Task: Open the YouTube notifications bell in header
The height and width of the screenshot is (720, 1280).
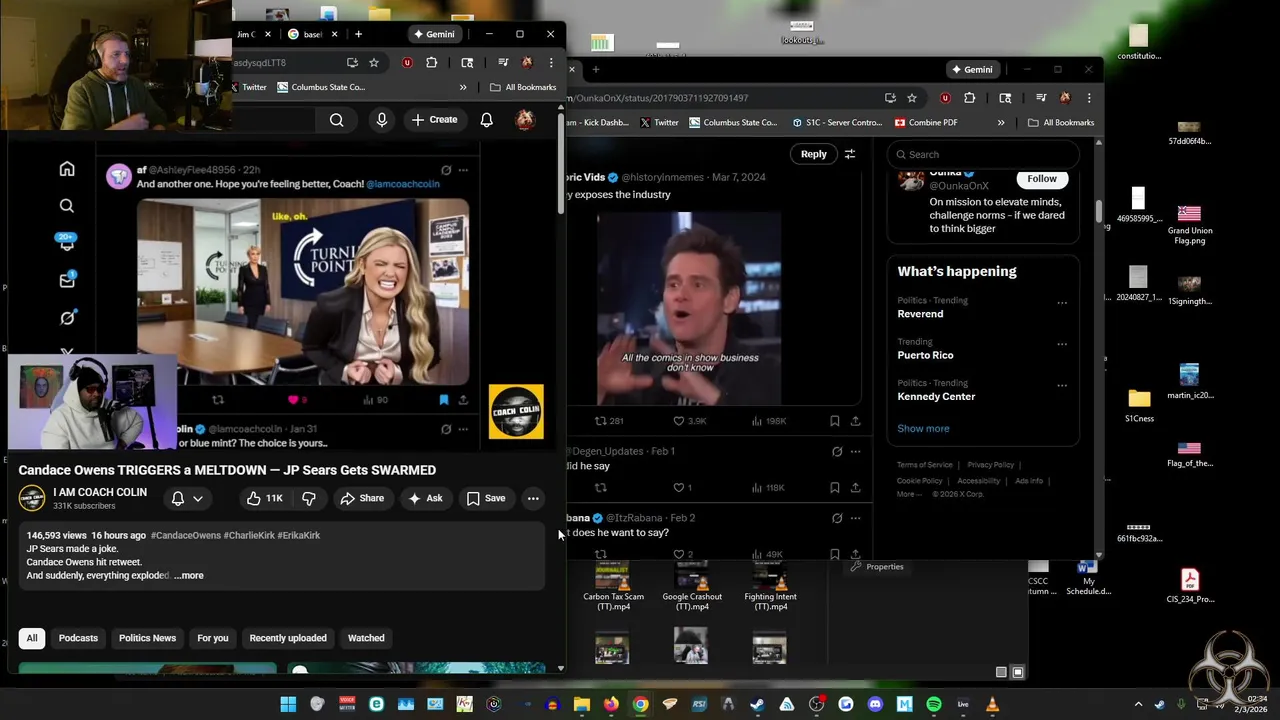Action: coord(486,120)
